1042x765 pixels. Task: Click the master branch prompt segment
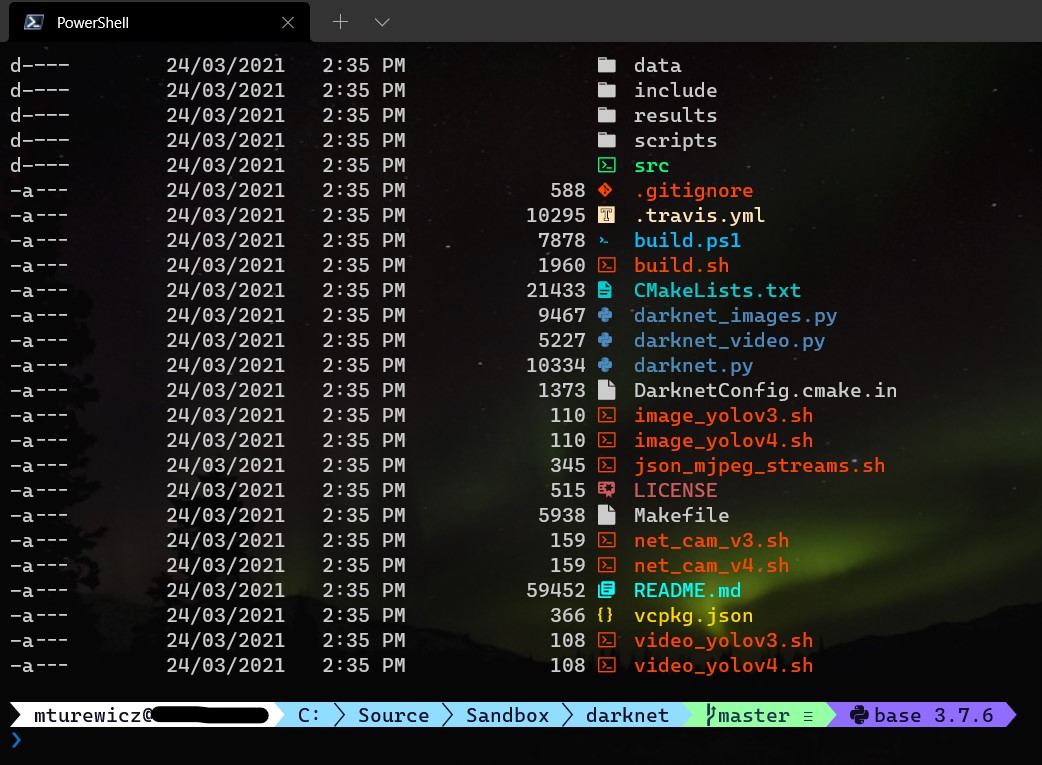(x=760, y=715)
